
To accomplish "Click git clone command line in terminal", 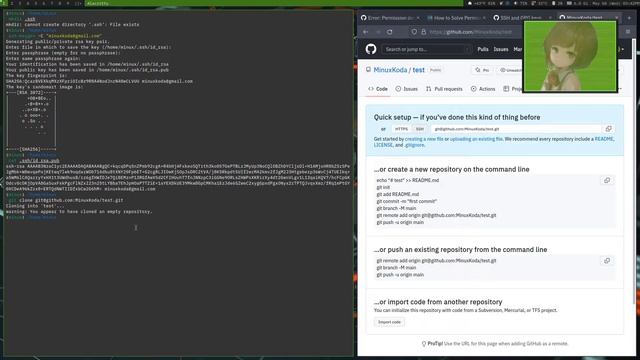I will (65, 200).
